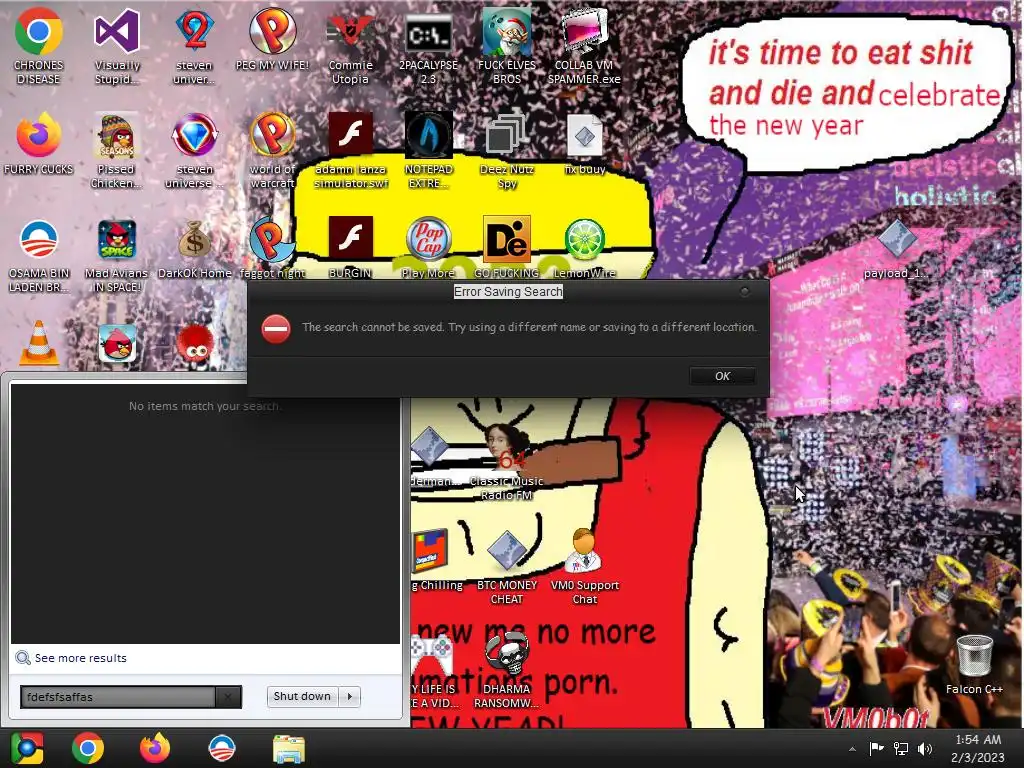Viewport: 1024px width, 768px height.
Task: Close the Error Saving Search dialog
Action: [744, 291]
